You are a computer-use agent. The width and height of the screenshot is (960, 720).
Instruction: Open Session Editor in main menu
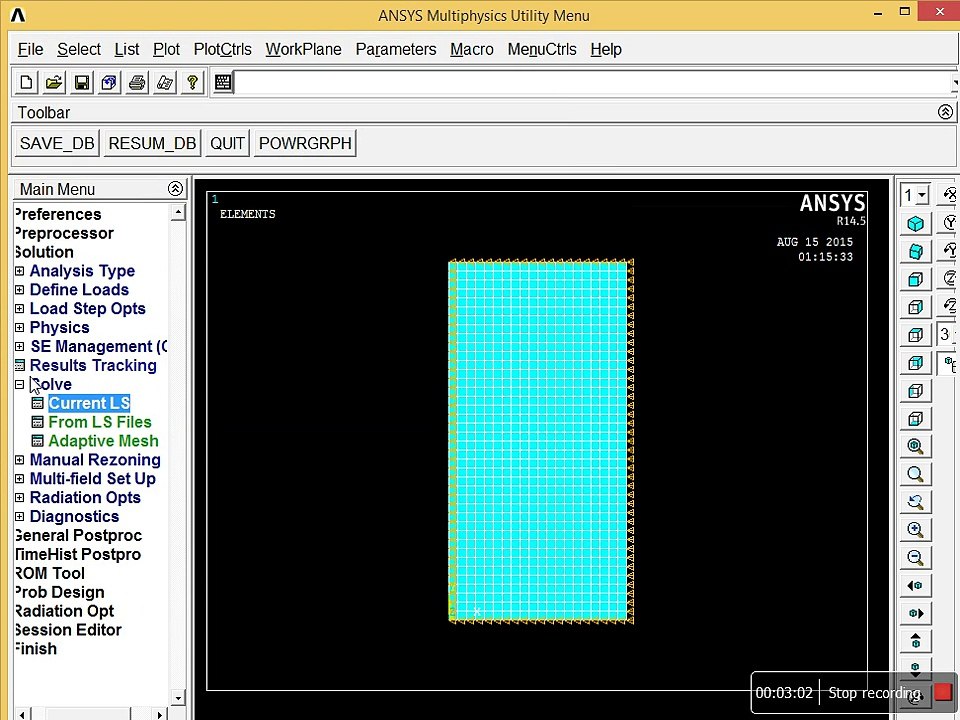tap(68, 630)
